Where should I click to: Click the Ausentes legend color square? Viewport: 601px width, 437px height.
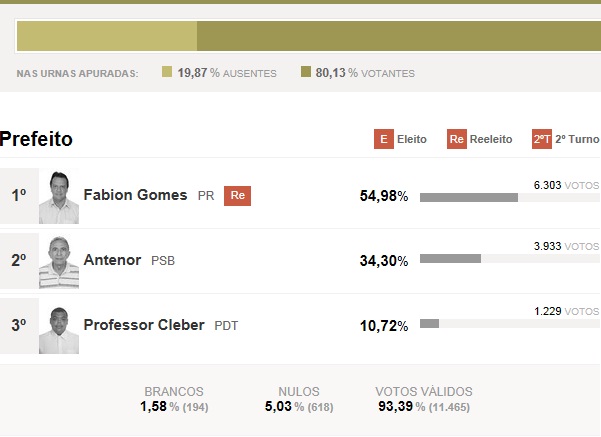click(x=167, y=72)
